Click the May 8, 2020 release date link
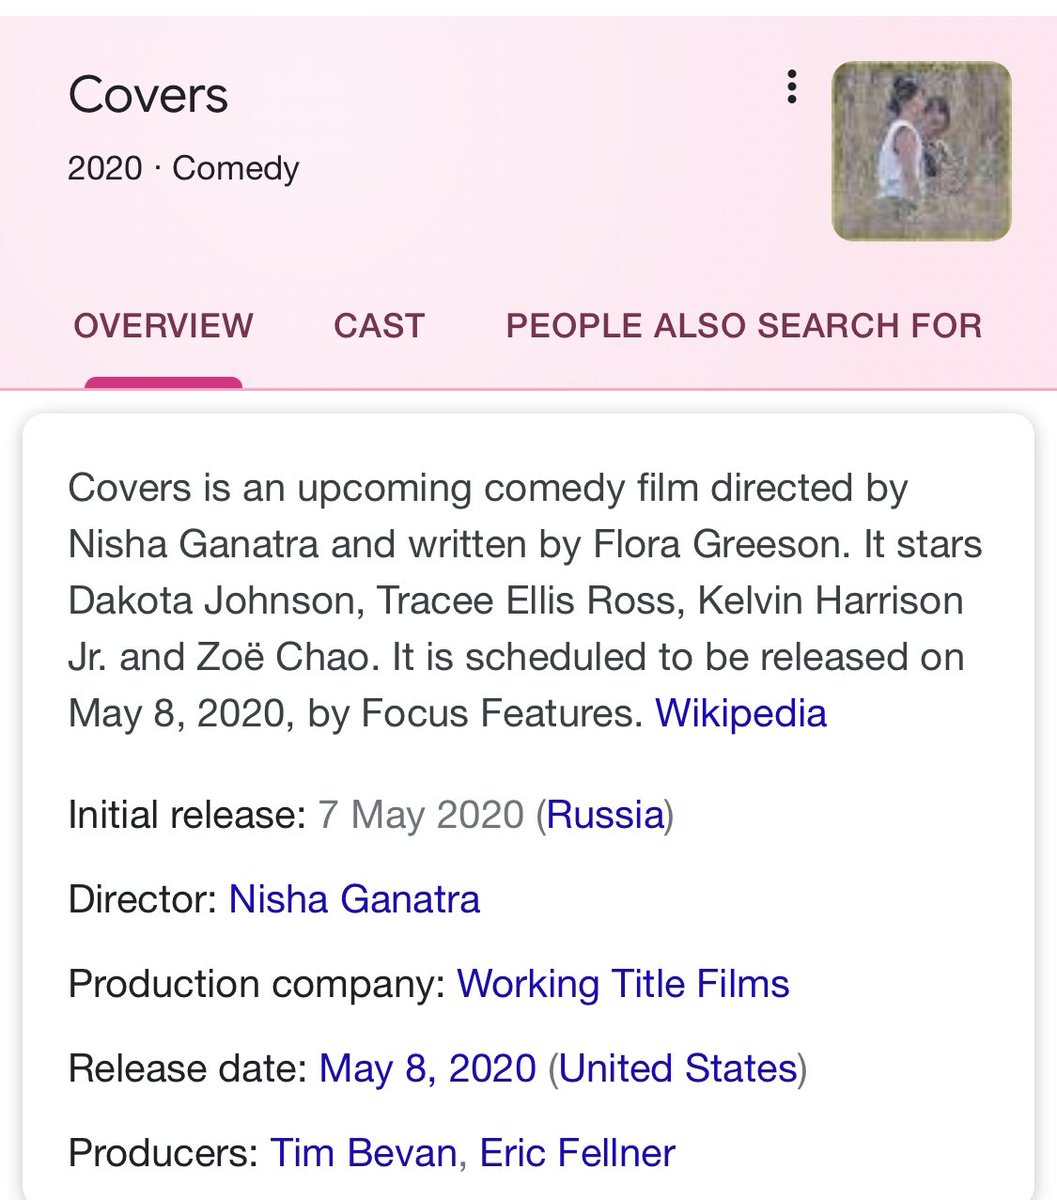The width and height of the screenshot is (1057, 1200). 428,1068
